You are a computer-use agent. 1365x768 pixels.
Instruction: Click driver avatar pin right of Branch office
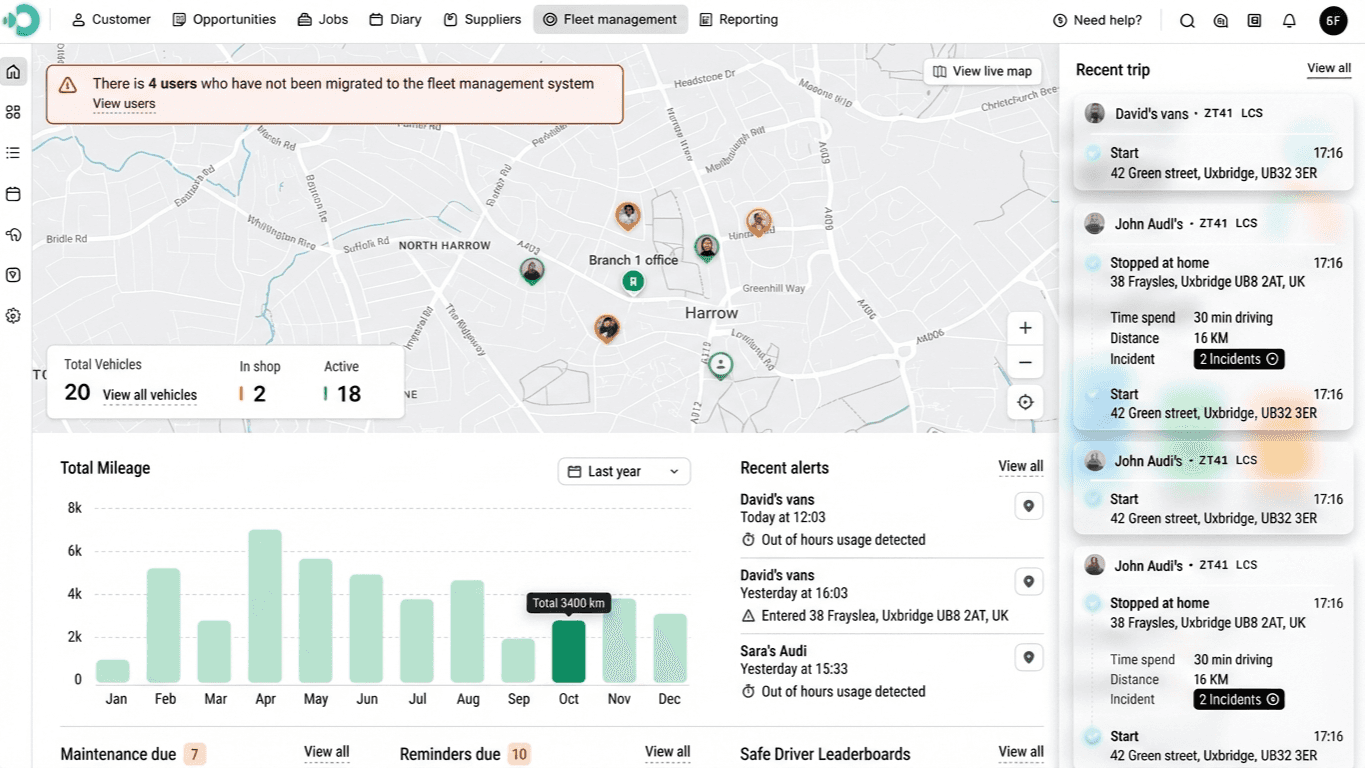click(707, 248)
